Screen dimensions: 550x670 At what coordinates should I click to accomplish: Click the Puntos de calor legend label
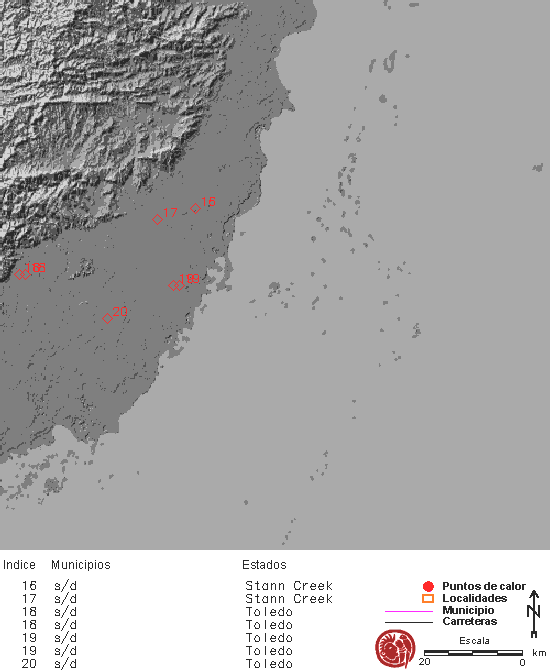click(484, 586)
